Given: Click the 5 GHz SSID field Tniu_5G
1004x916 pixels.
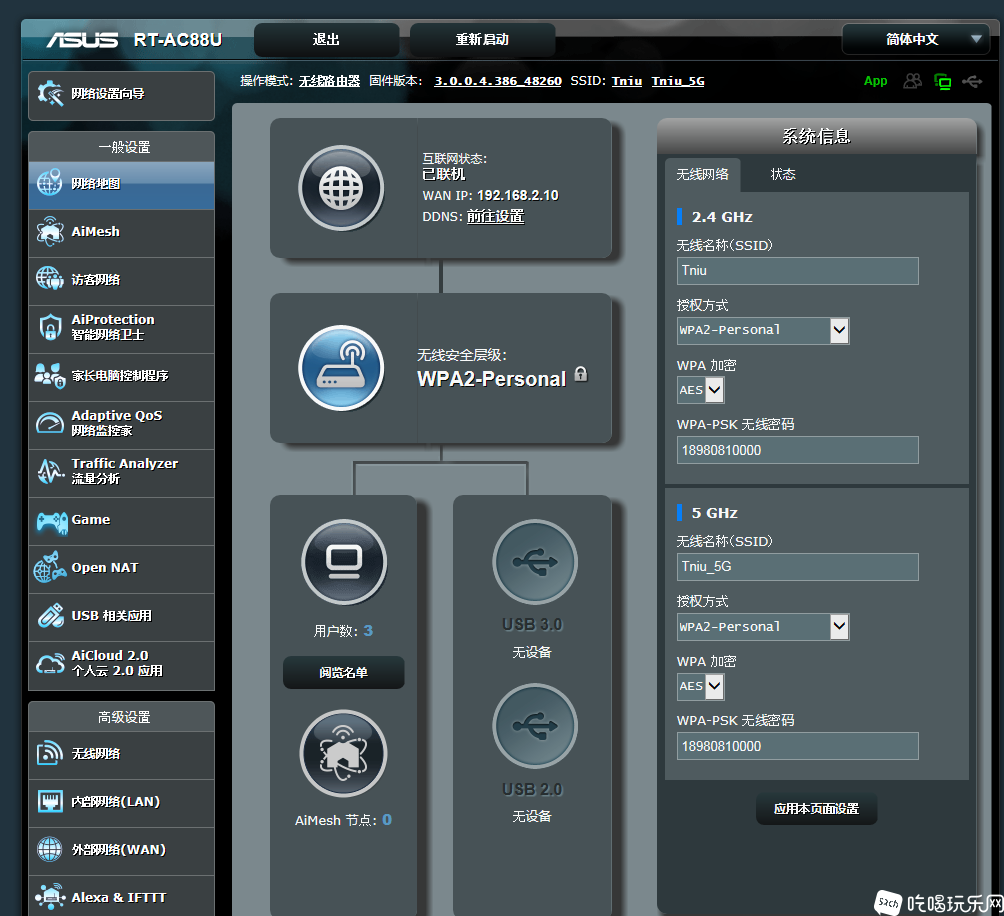Looking at the screenshot, I should coord(797,566).
